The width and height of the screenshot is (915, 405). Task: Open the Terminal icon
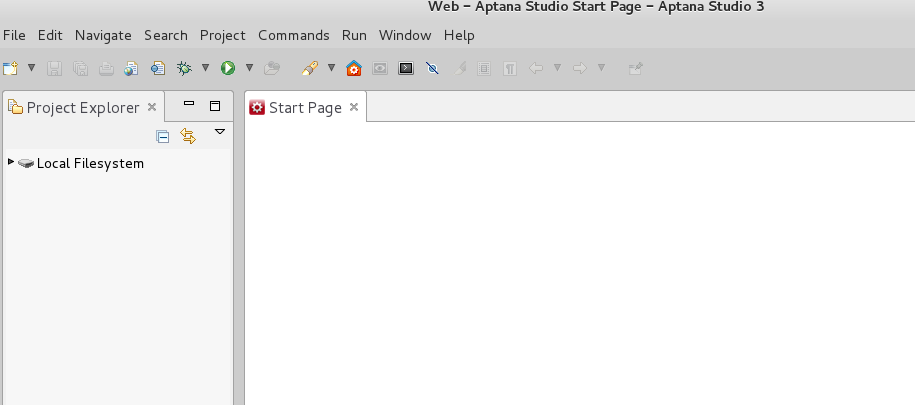[x=406, y=68]
